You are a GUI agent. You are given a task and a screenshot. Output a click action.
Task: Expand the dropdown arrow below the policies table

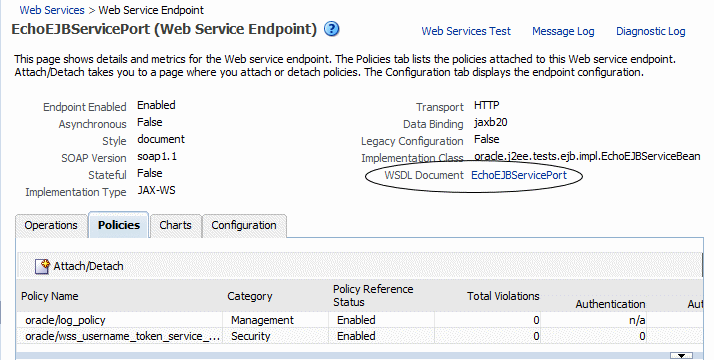[x=681, y=355]
